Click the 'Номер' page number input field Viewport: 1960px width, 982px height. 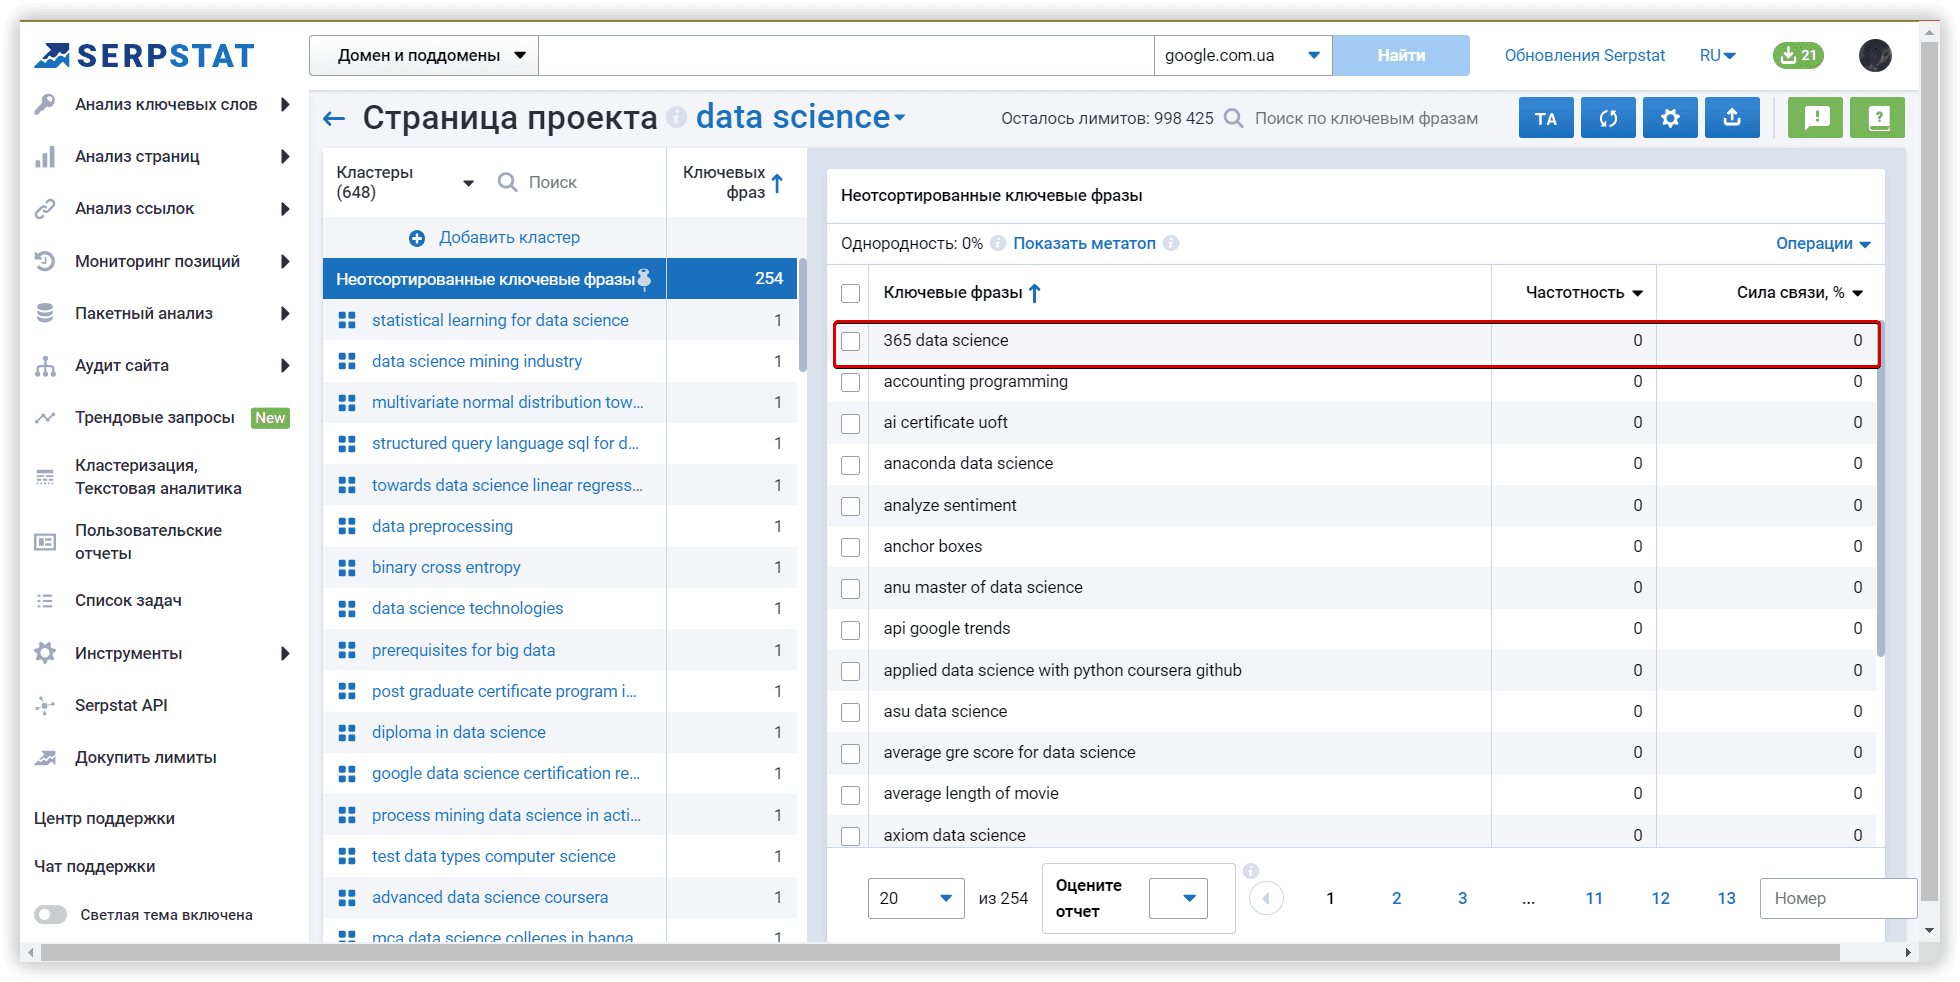pyautogui.click(x=1836, y=898)
